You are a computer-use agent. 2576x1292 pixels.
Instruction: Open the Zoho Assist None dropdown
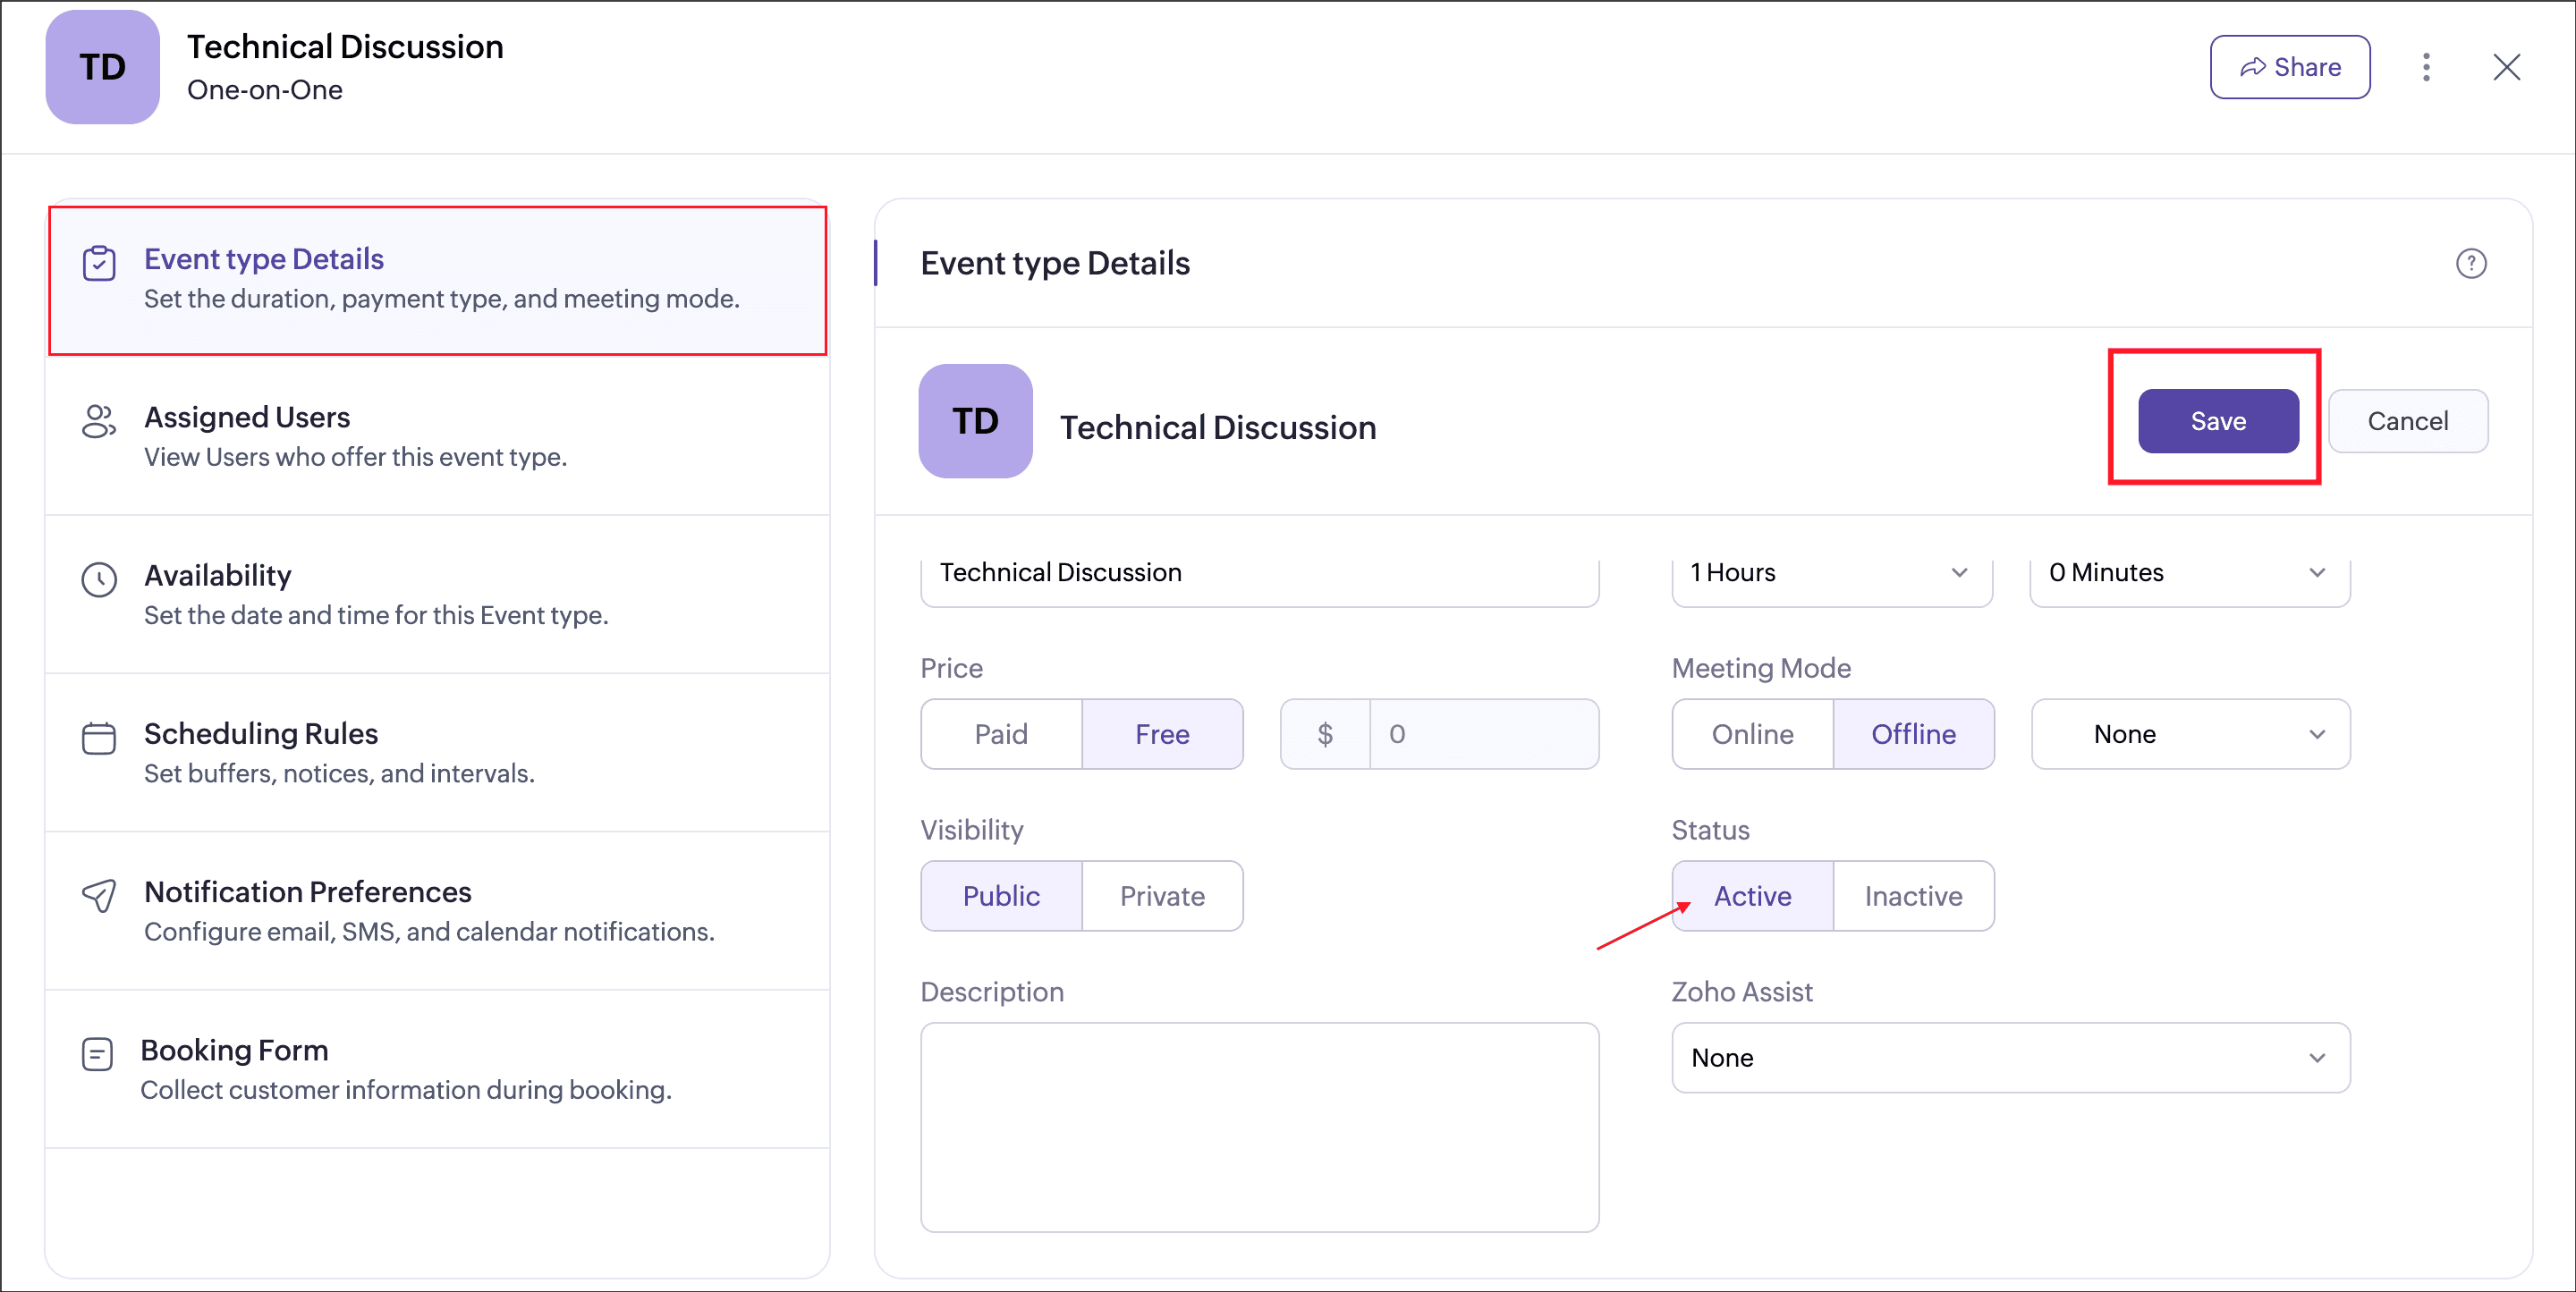tap(2011, 1058)
